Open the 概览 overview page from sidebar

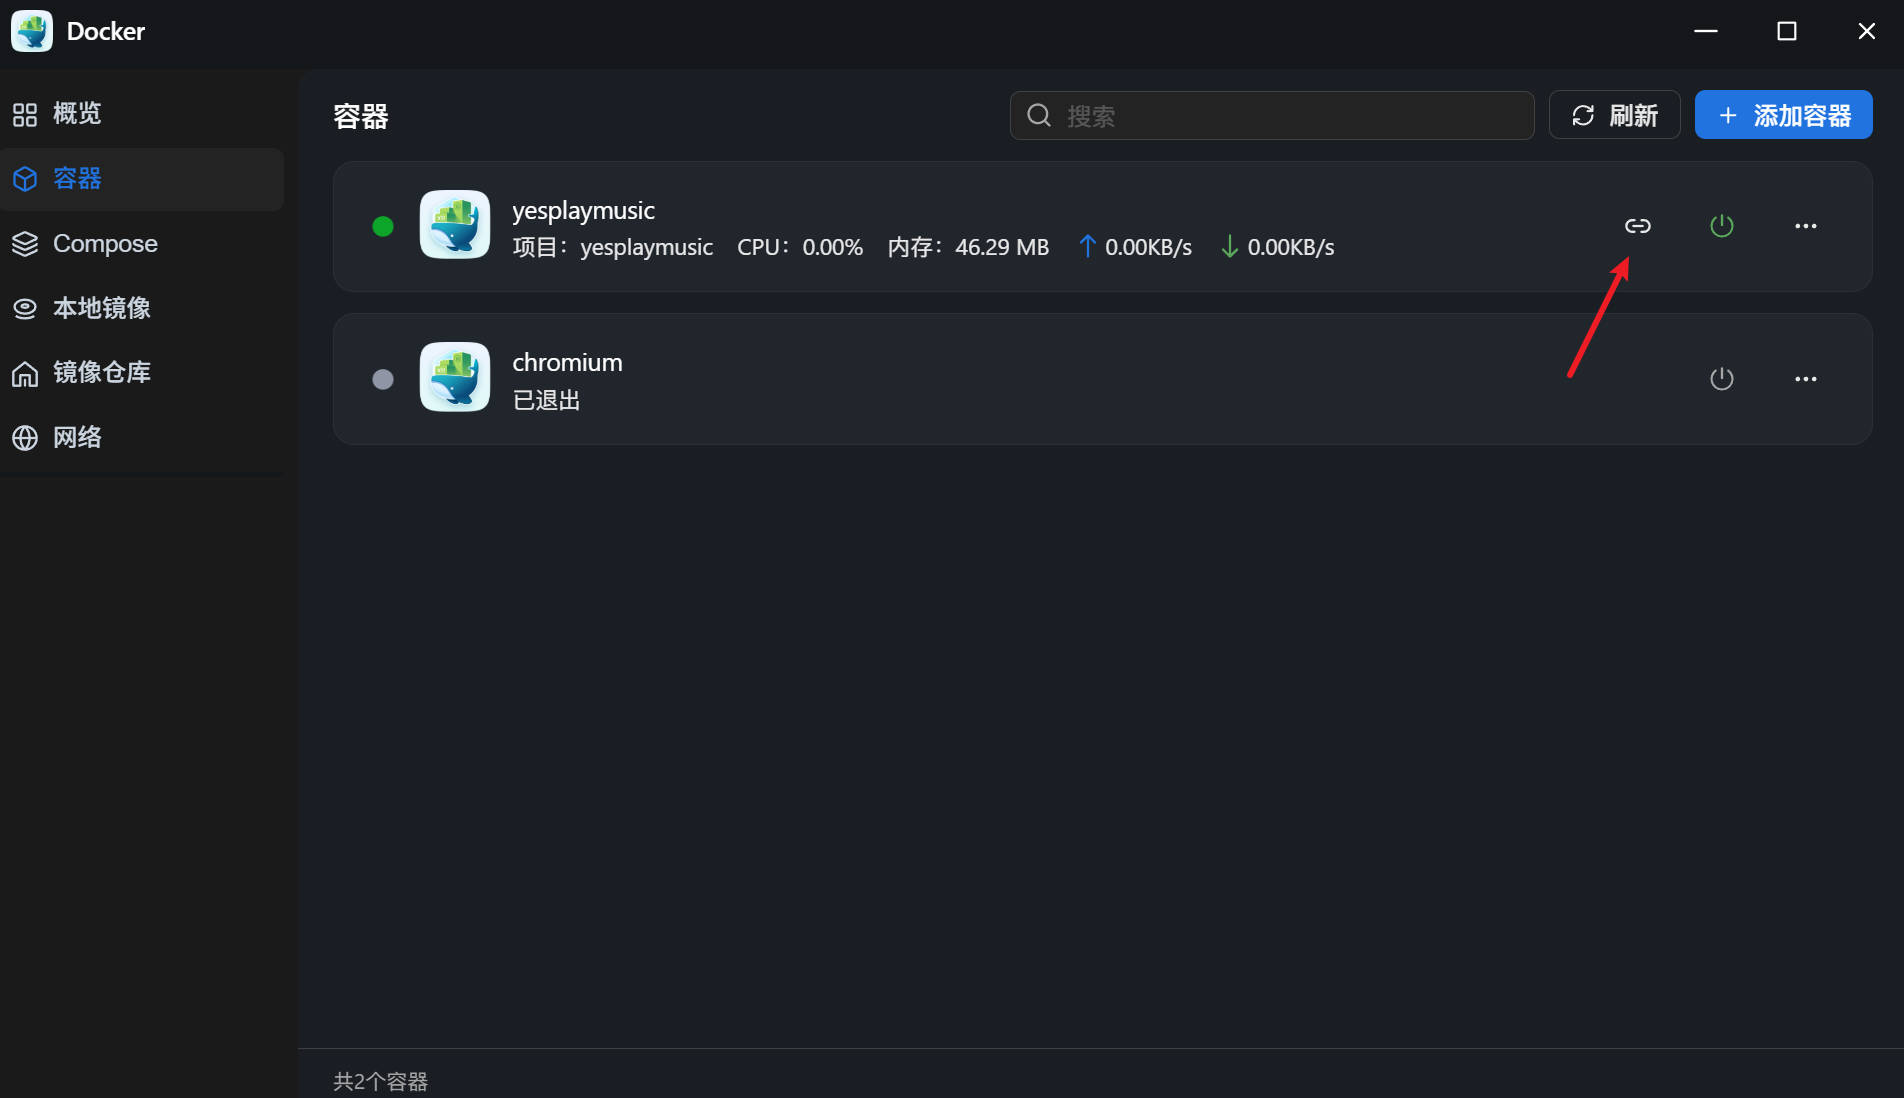tap(76, 113)
